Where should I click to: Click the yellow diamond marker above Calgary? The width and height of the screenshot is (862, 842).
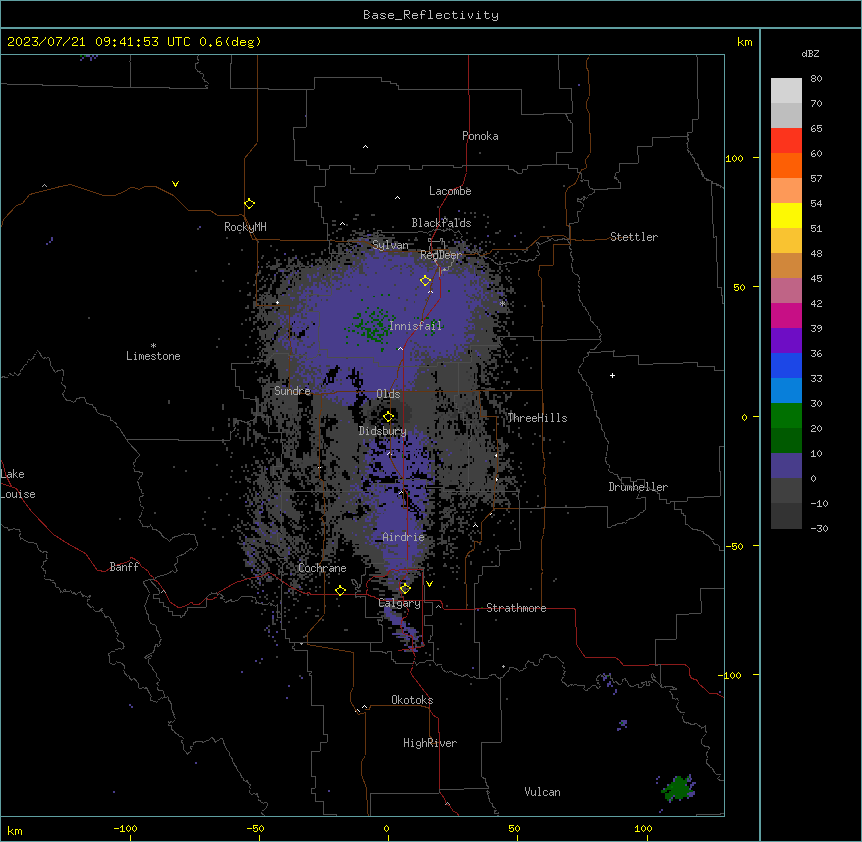tap(405, 589)
